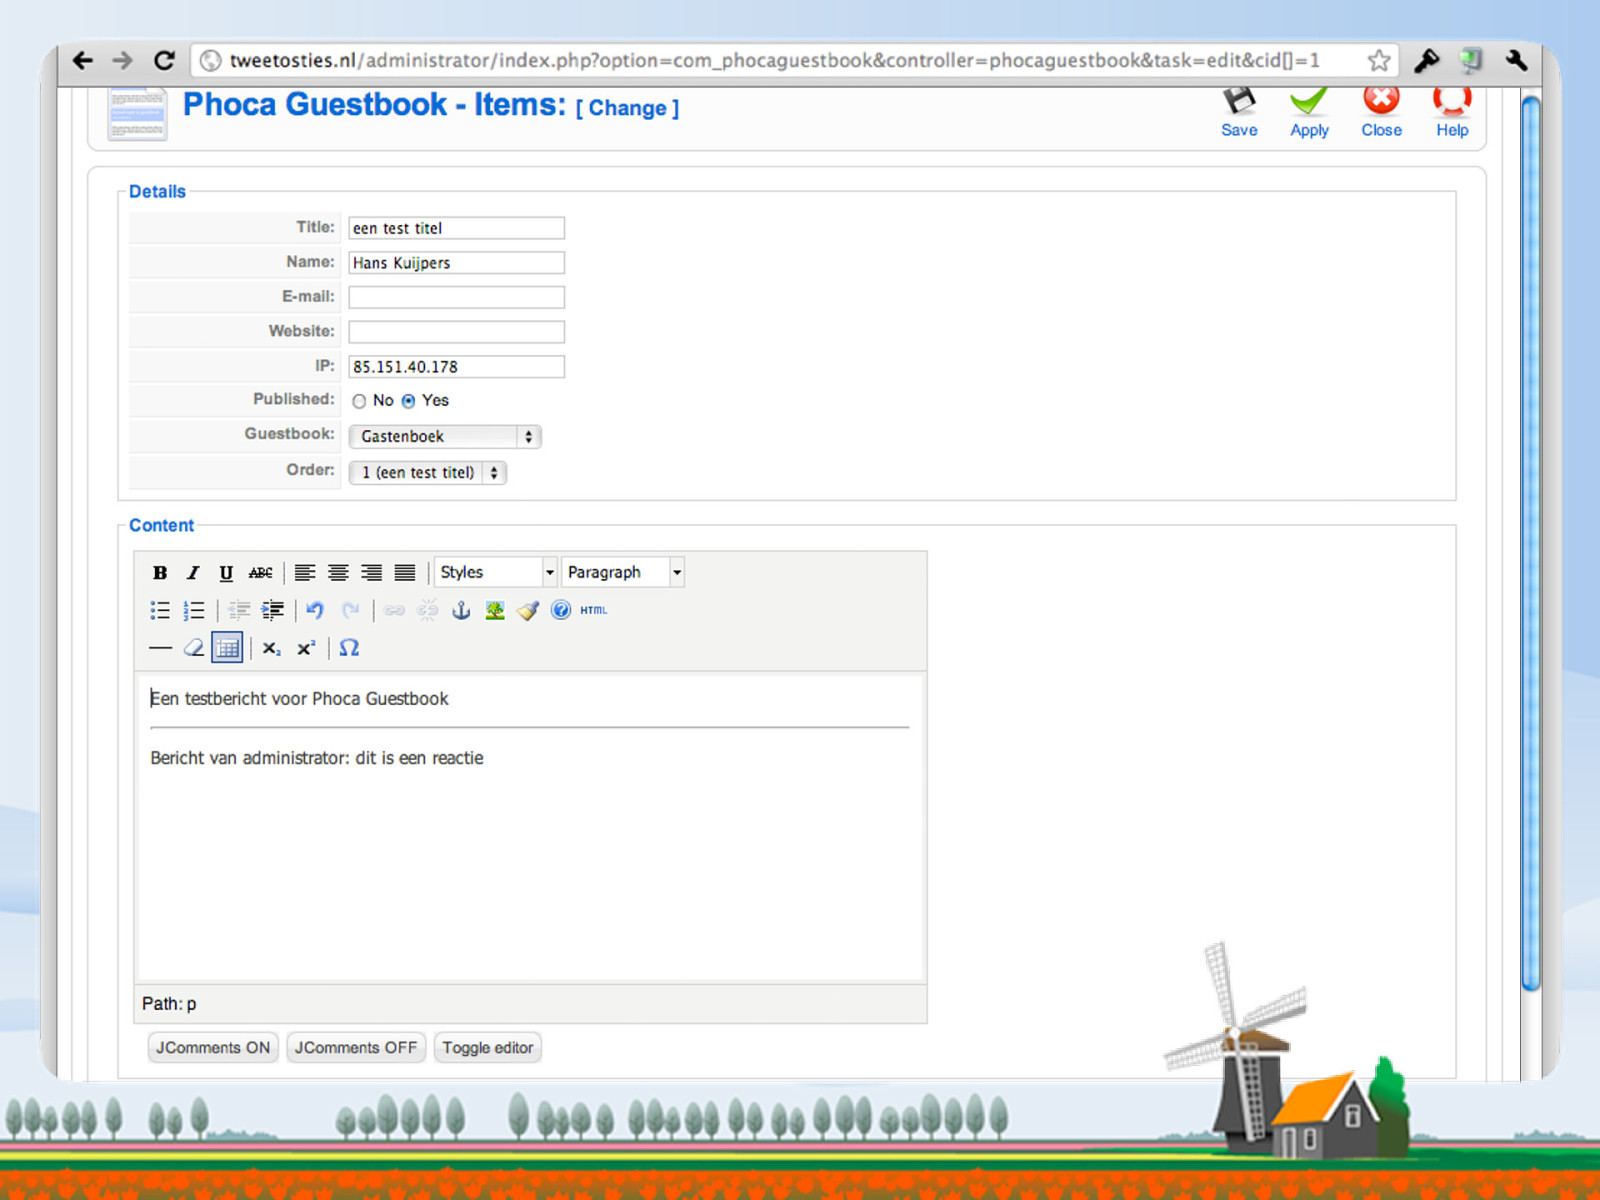This screenshot has height=1200, width=1600.
Task: Insert a hyperlink
Action: 394,610
